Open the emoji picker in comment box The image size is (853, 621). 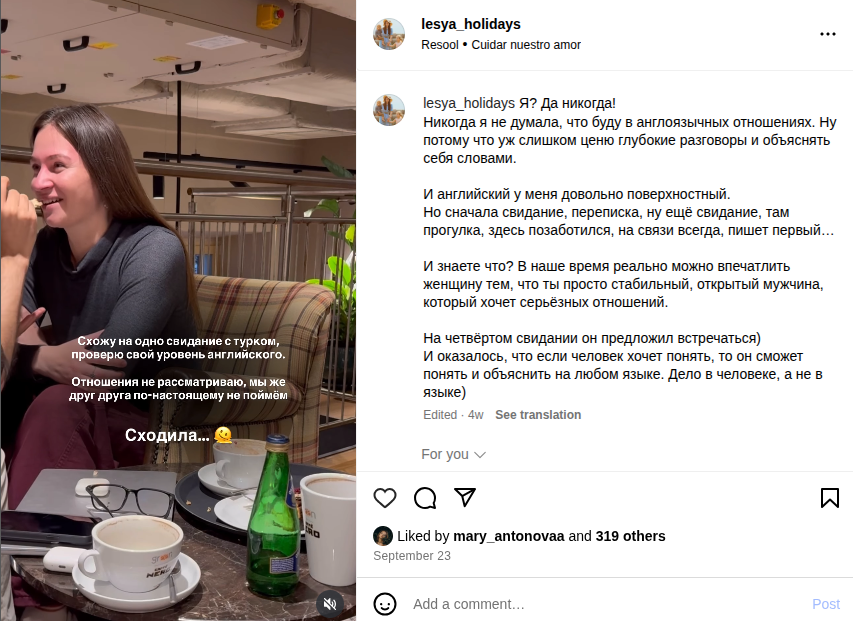pyautogui.click(x=385, y=604)
